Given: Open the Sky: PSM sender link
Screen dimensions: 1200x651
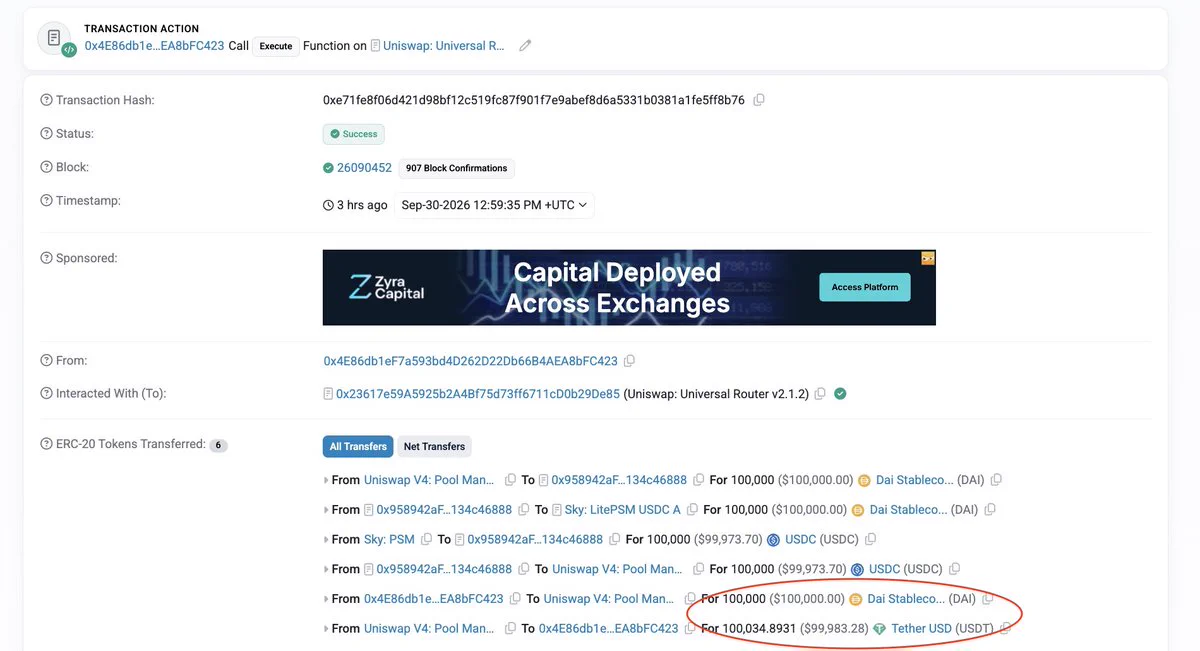Looking at the screenshot, I should (389, 540).
